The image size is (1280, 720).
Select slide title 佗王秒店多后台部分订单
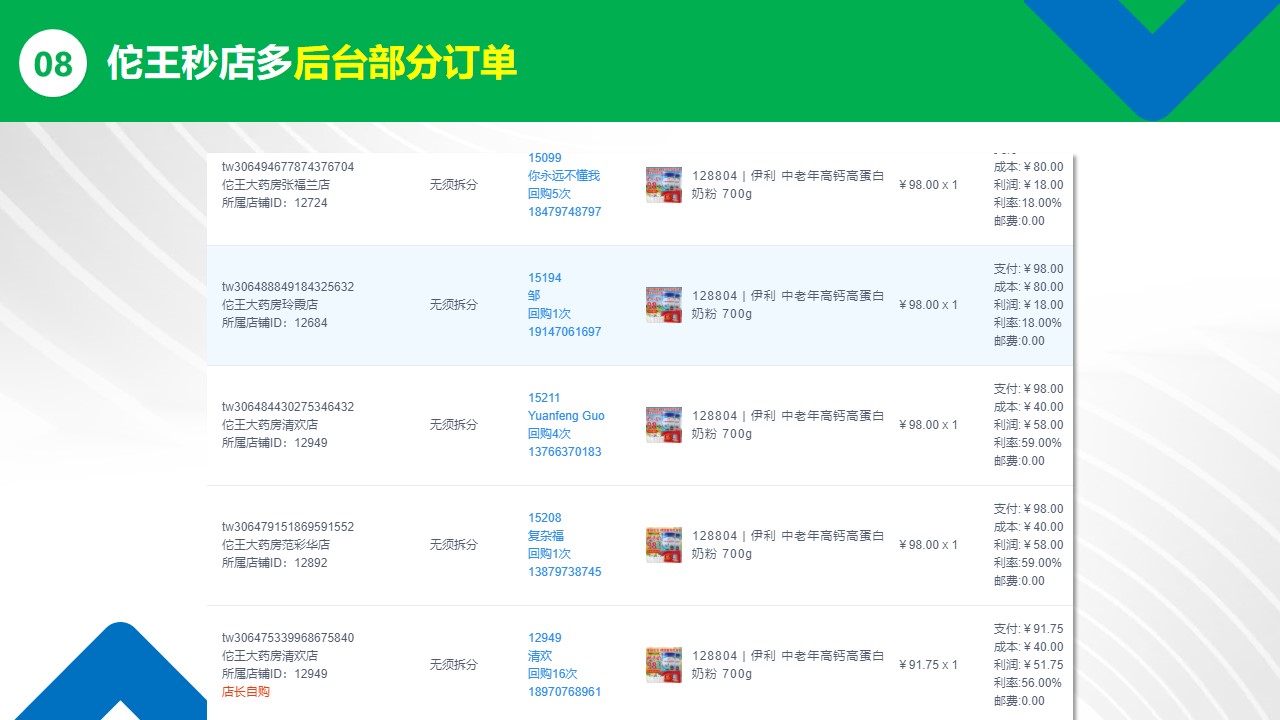click(x=312, y=63)
